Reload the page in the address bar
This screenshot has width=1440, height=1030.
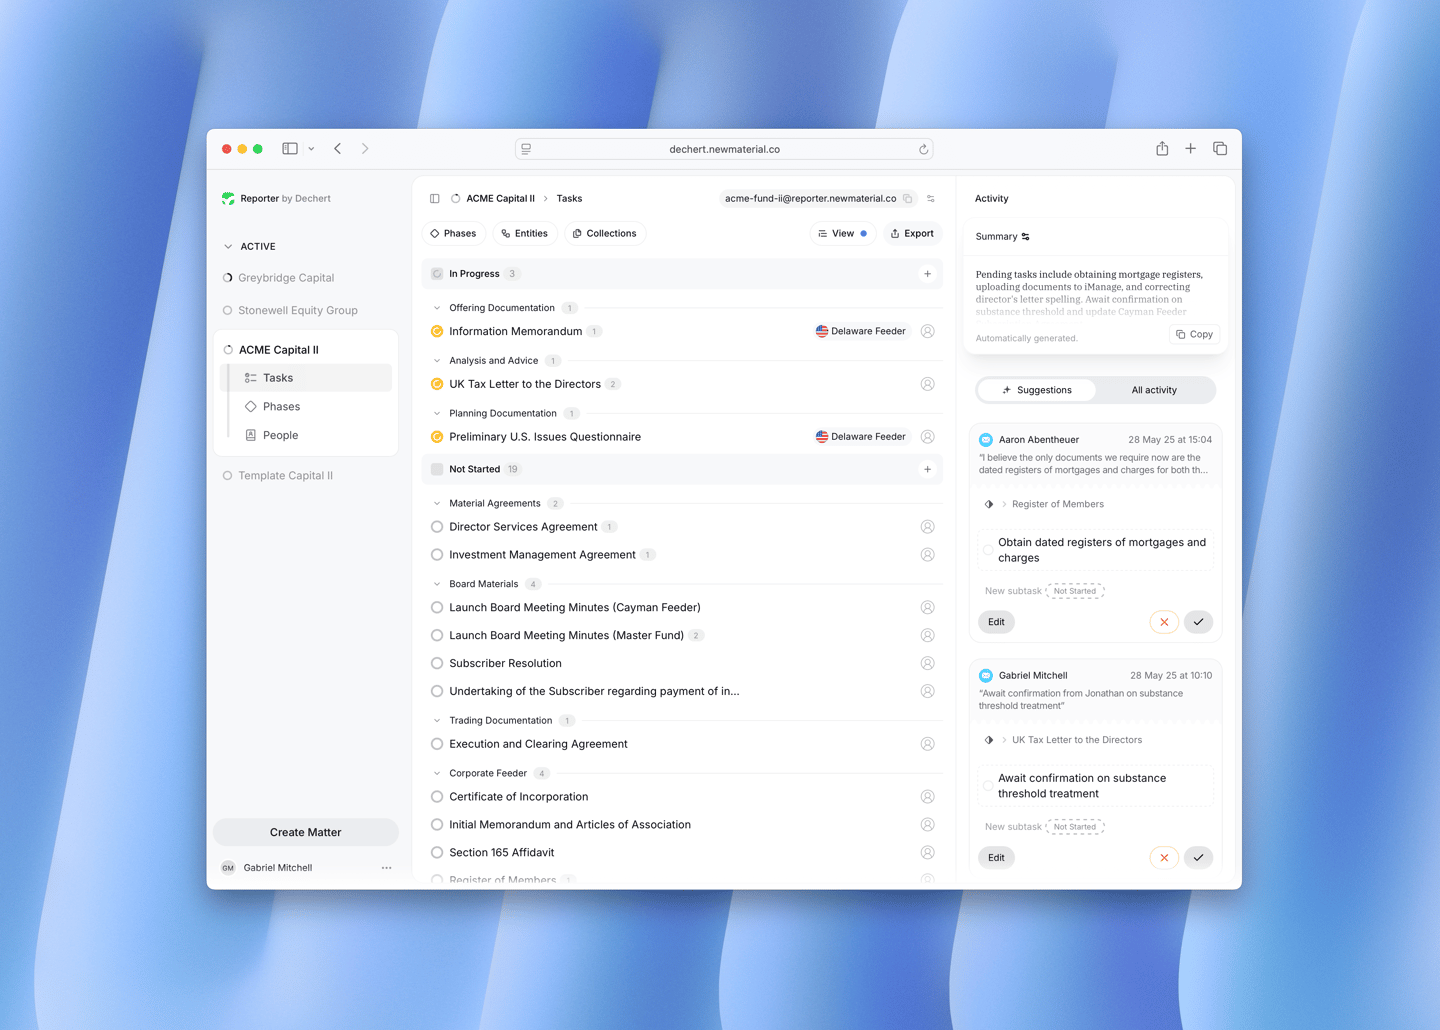(923, 150)
